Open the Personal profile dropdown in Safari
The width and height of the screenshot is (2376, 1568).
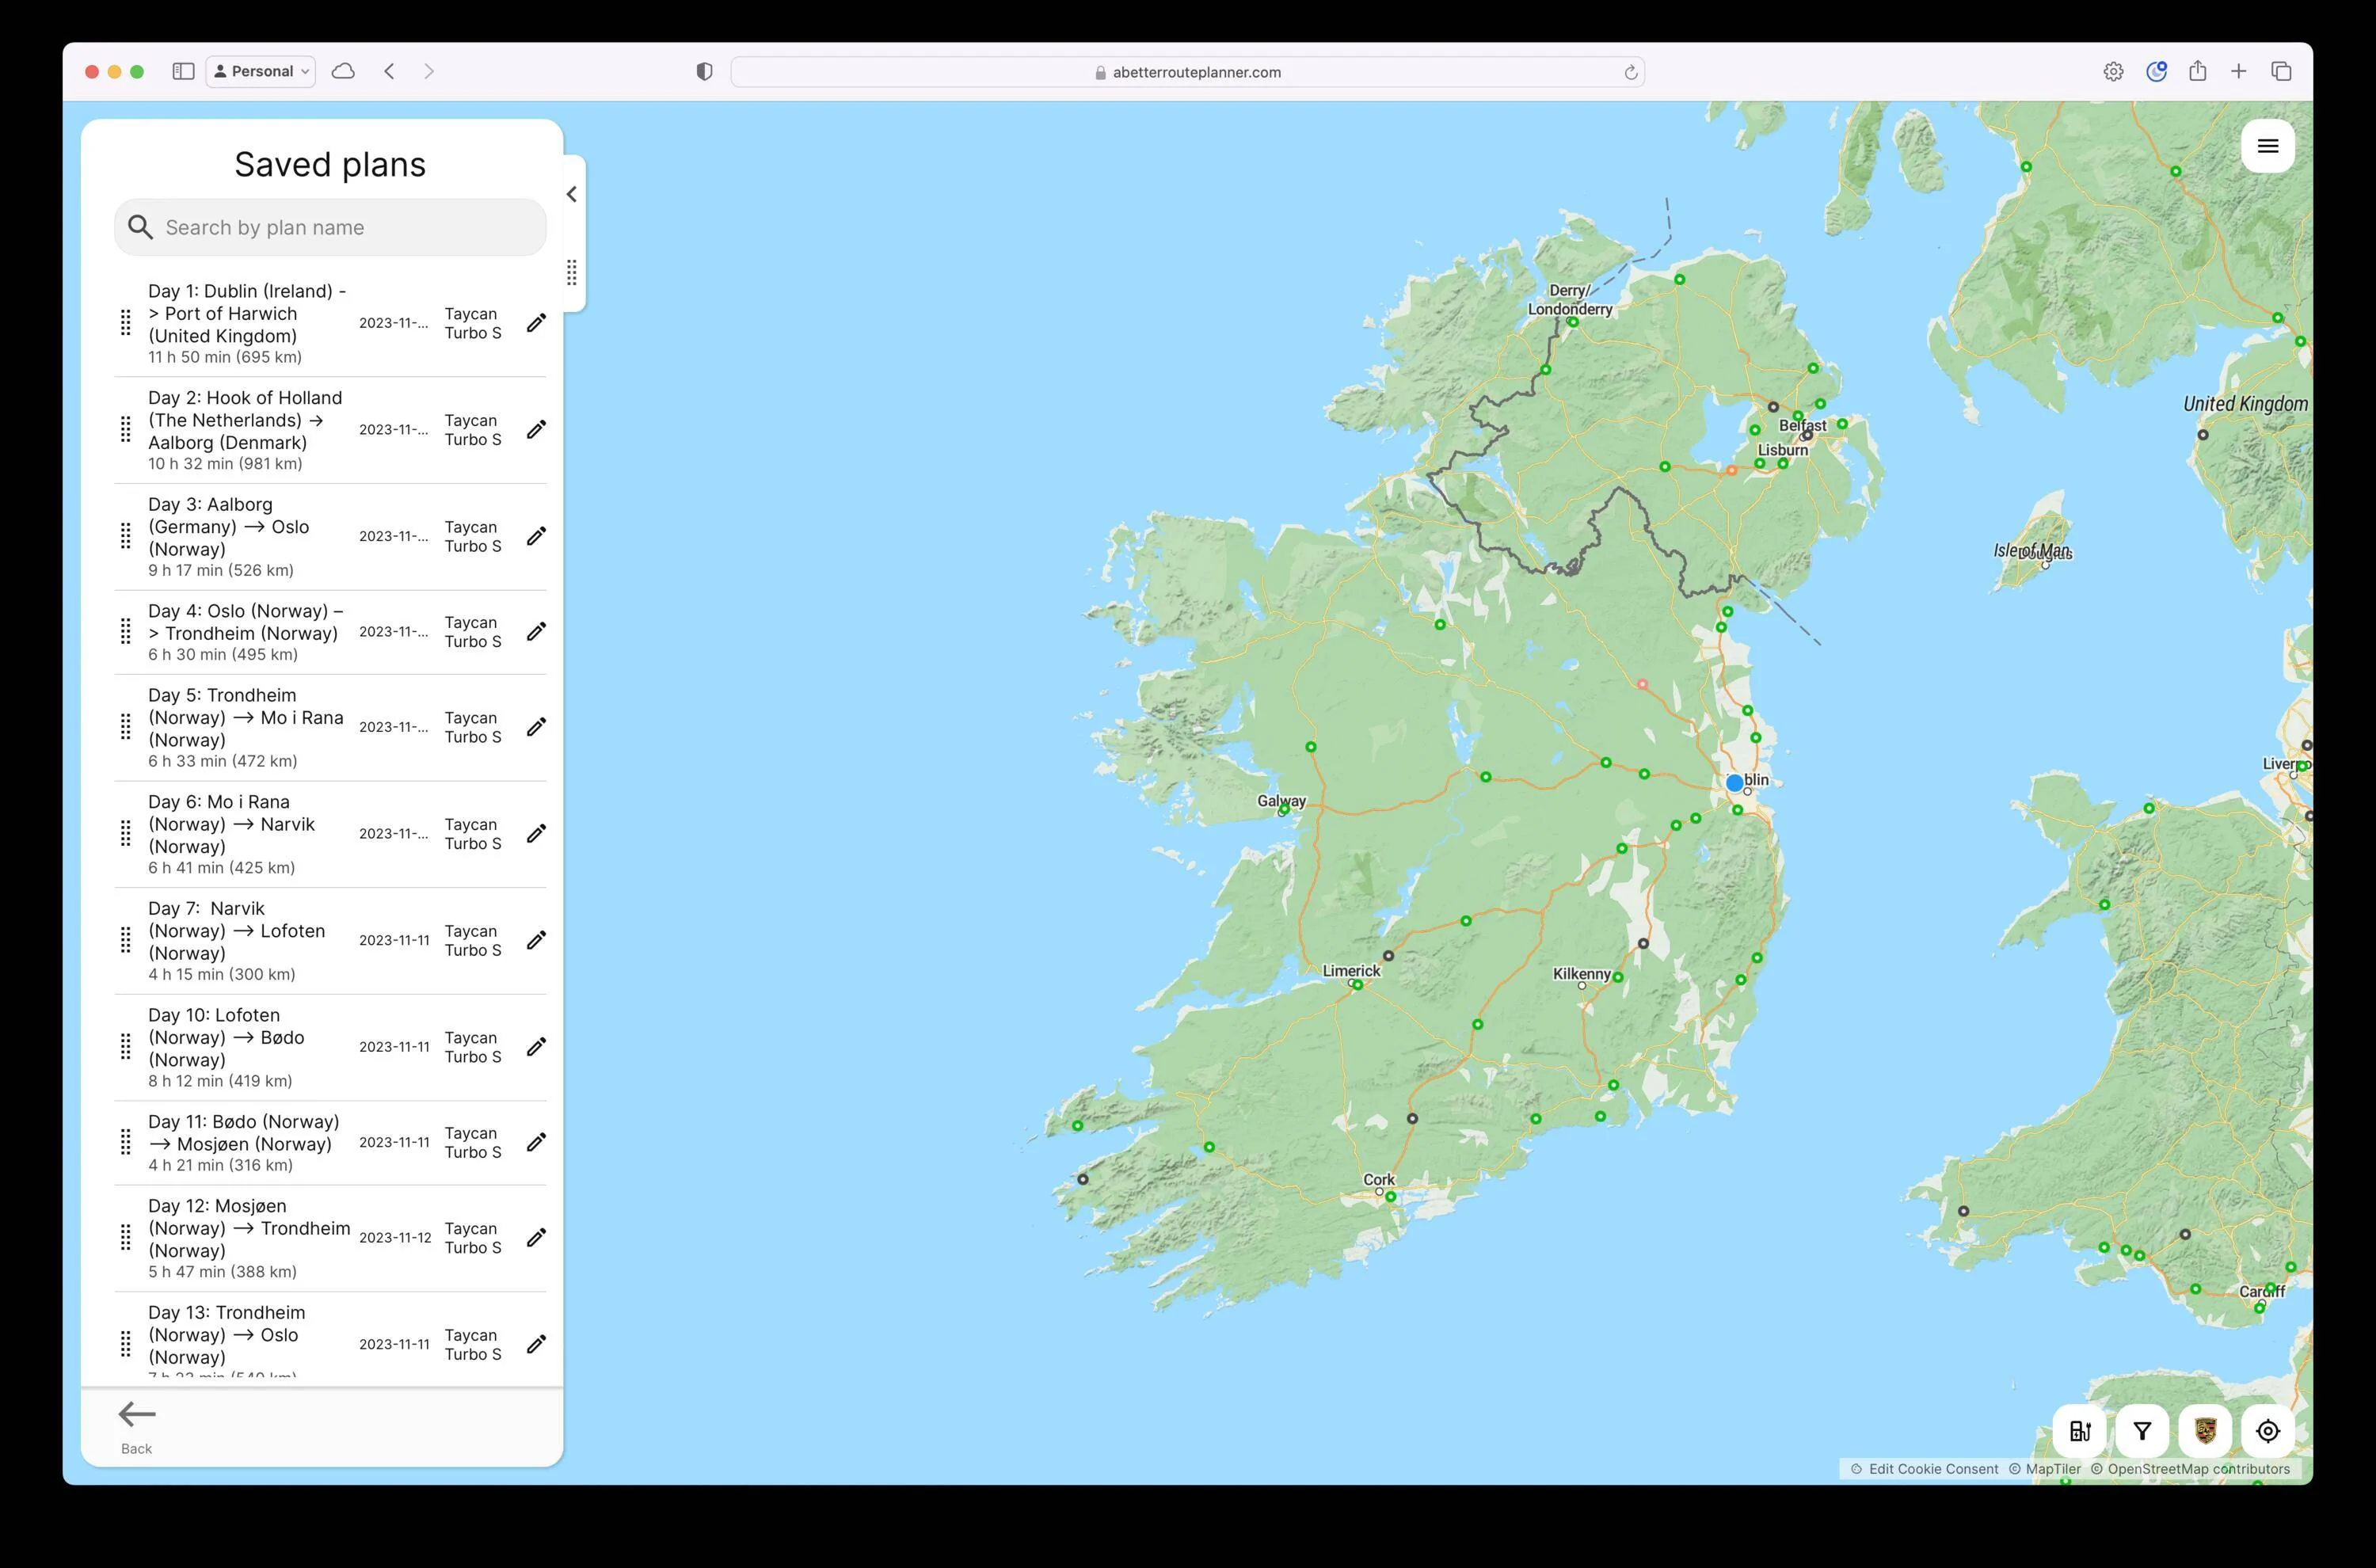261,71
